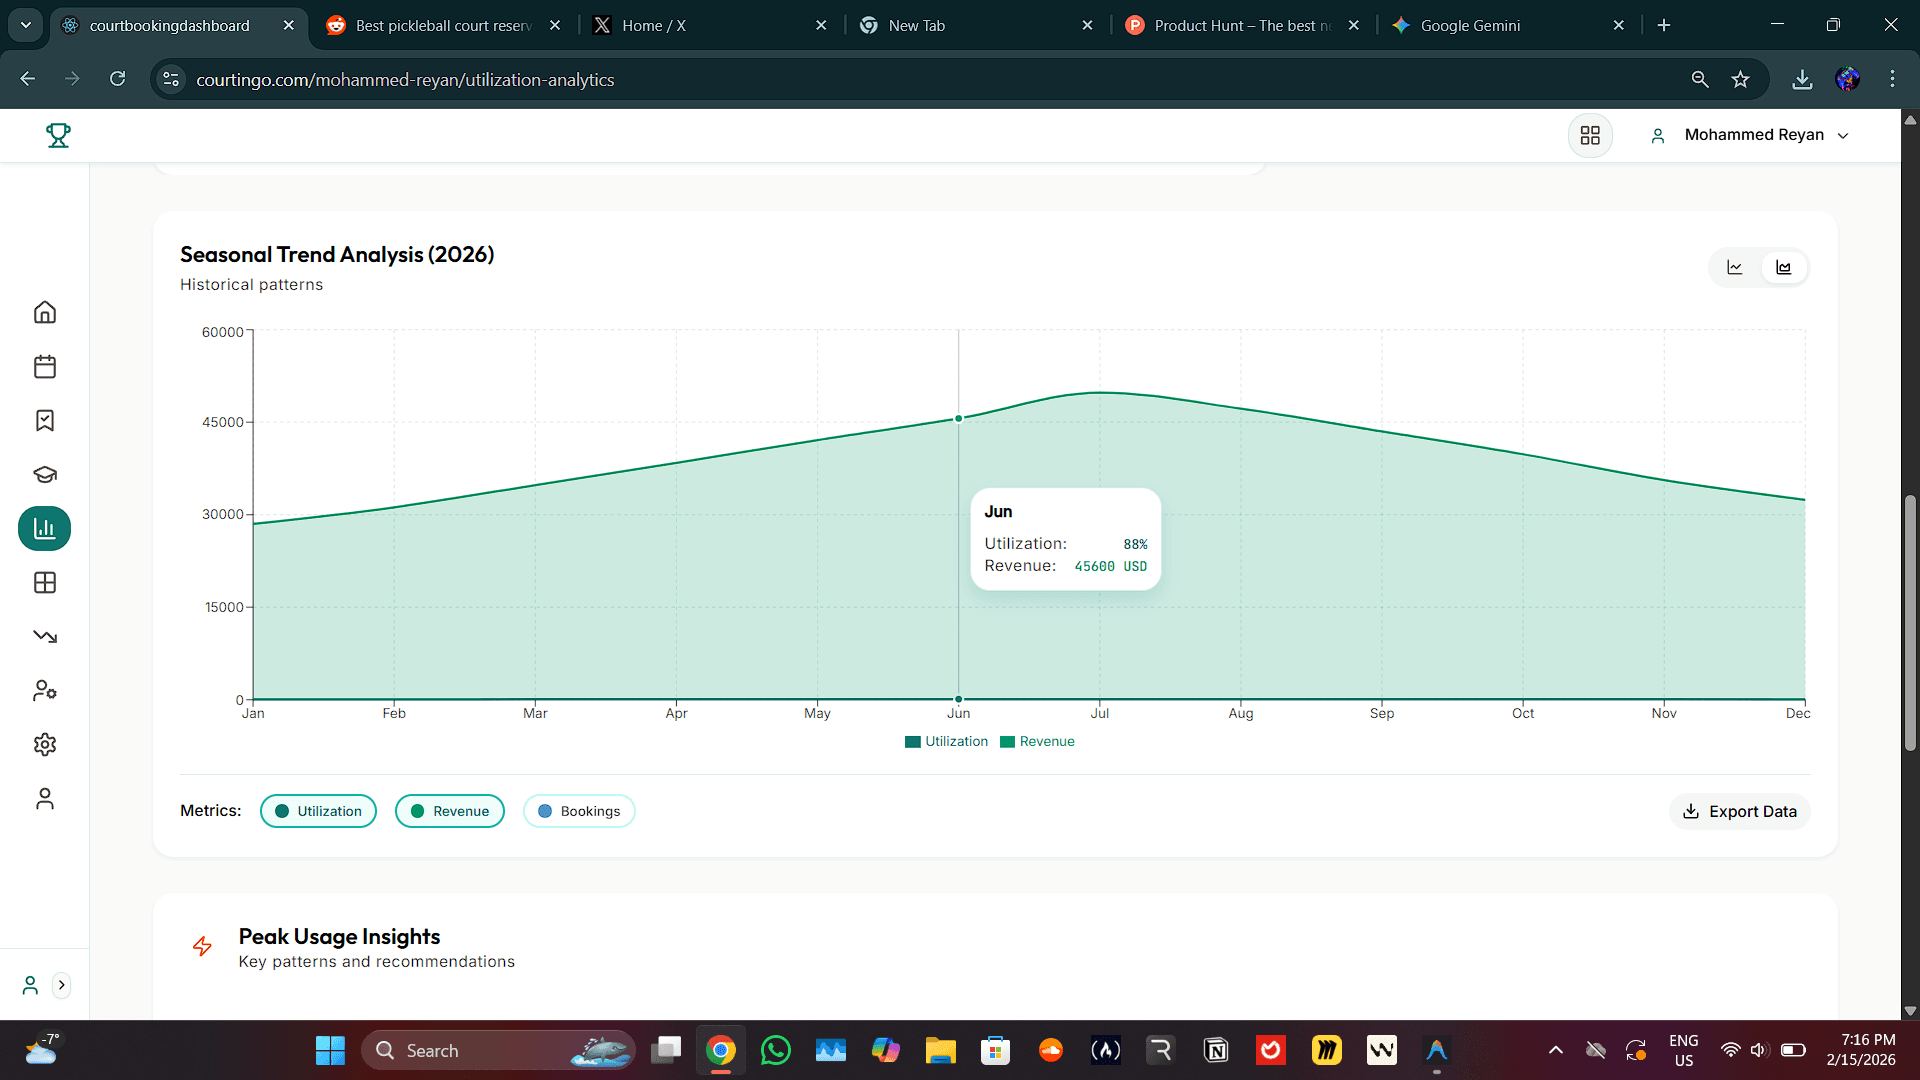Screen dimensions: 1920x1080
Task: Disable the Utilization metric chip
Action: click(318, 811)
